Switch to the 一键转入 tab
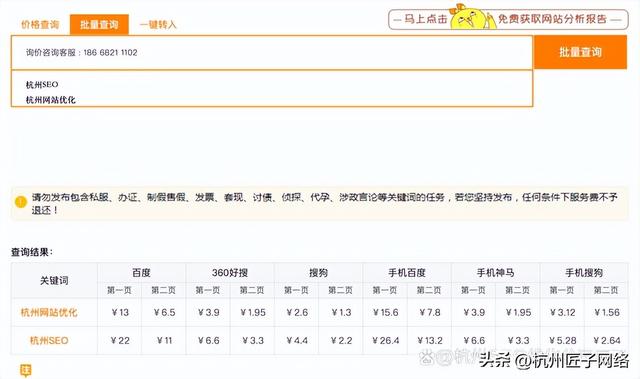Viewport: 640px width, 379px height. click(x=158, y=25)
